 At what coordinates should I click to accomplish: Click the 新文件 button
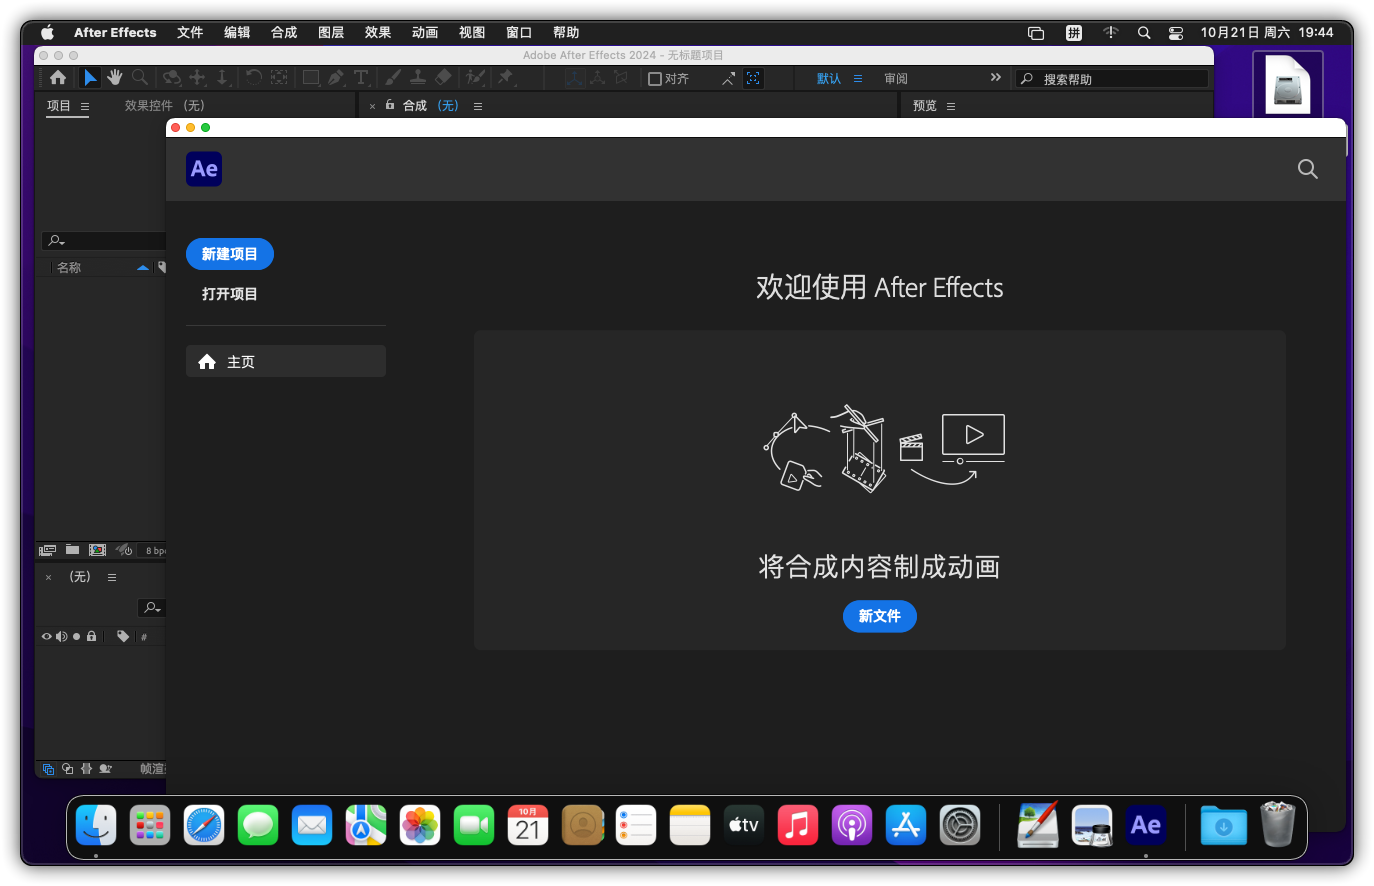(880, 616)
